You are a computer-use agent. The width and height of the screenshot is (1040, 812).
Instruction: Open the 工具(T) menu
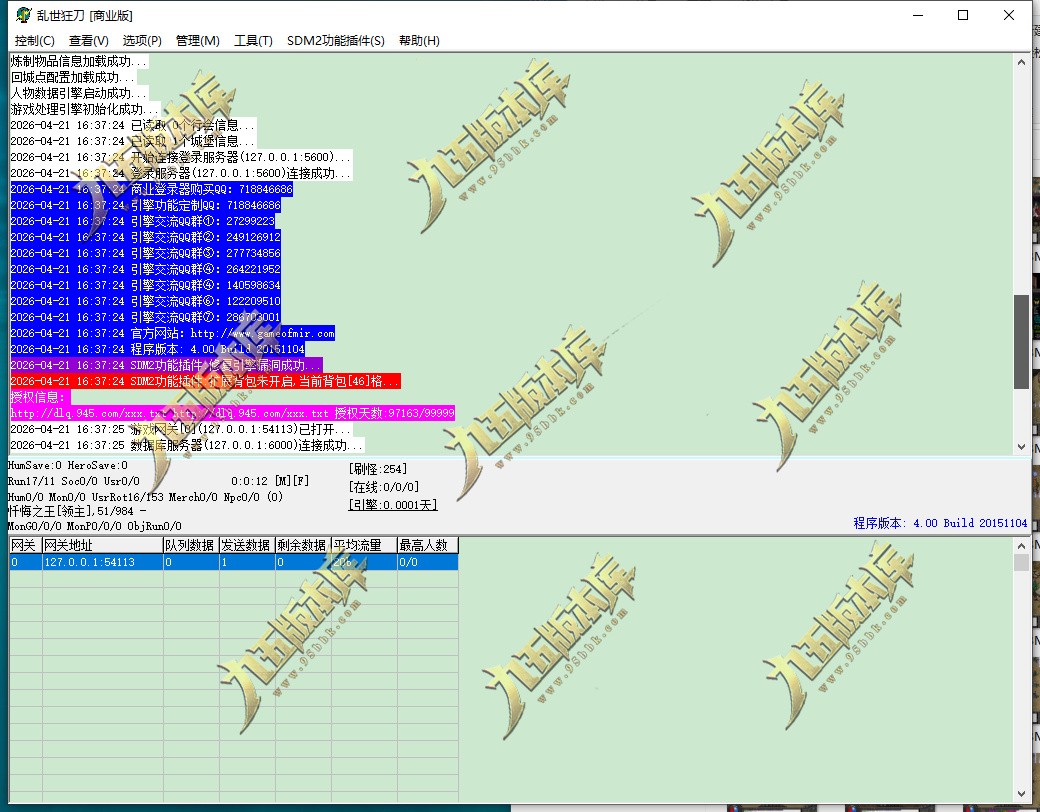[x=253, y=40]
